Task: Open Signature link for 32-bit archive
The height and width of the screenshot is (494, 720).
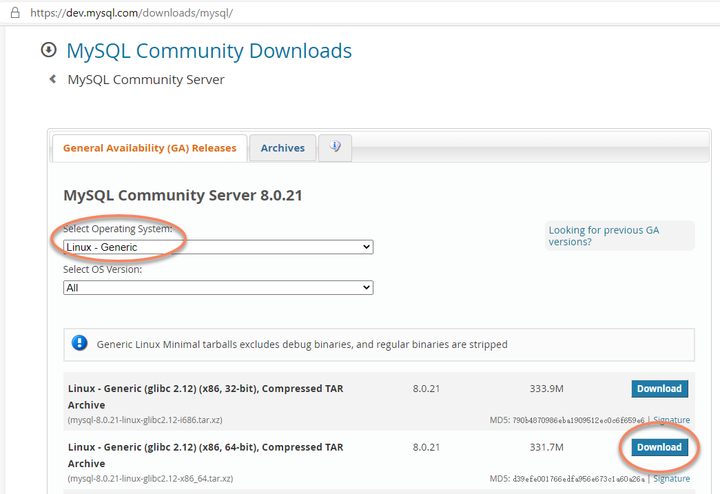Action: pos(671,420)
